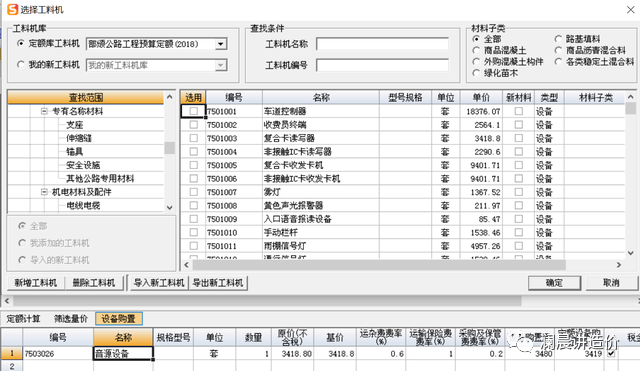The height and width of the screenshot is (371, 640).
Task: Open the 我的新工料机库 dropdown
Action: coord(221,65)
